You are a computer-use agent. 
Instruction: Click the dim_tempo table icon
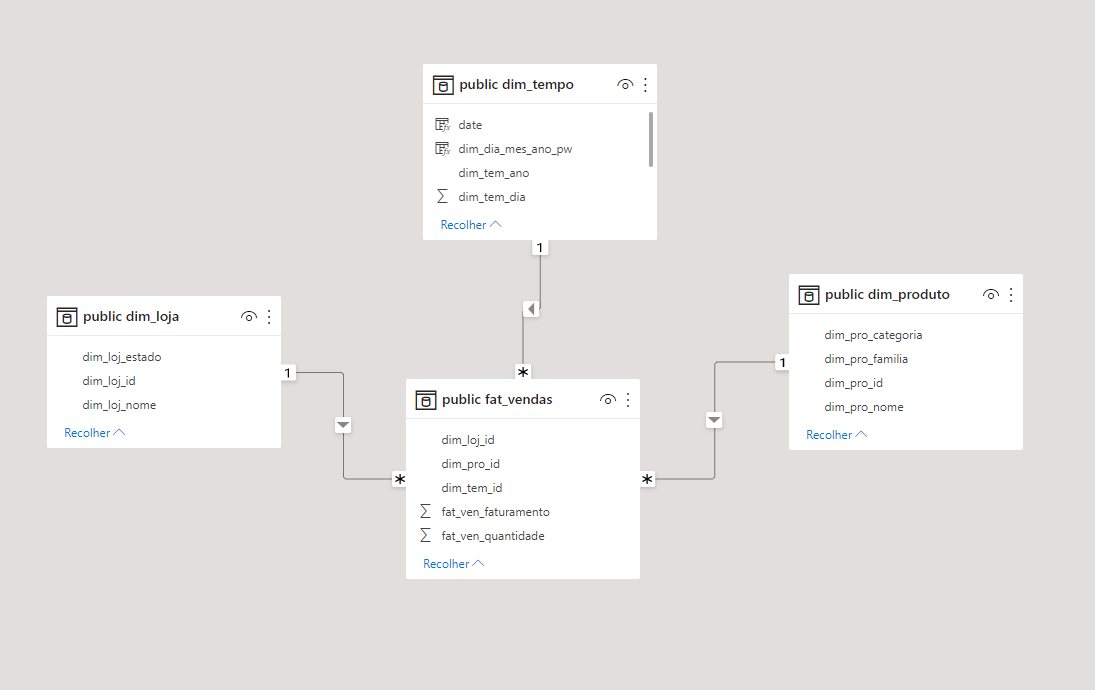coord(443,85)
